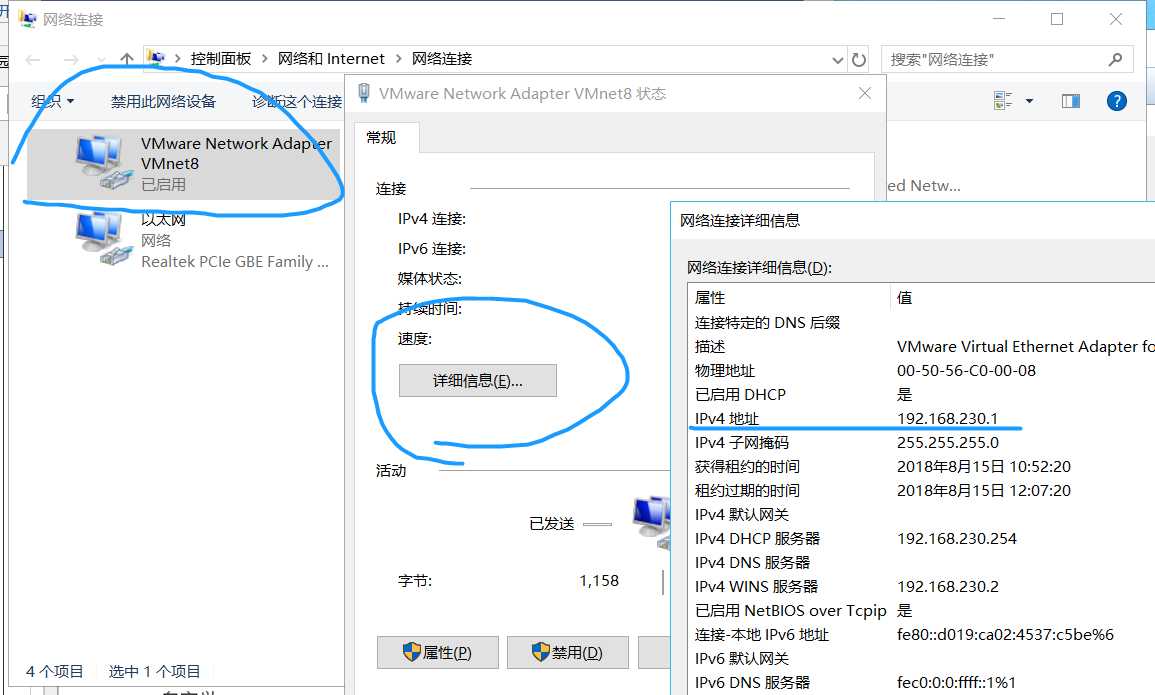Click the status bar text 选中 1 个项目
1155x695 pixels.
click(154, 671)
